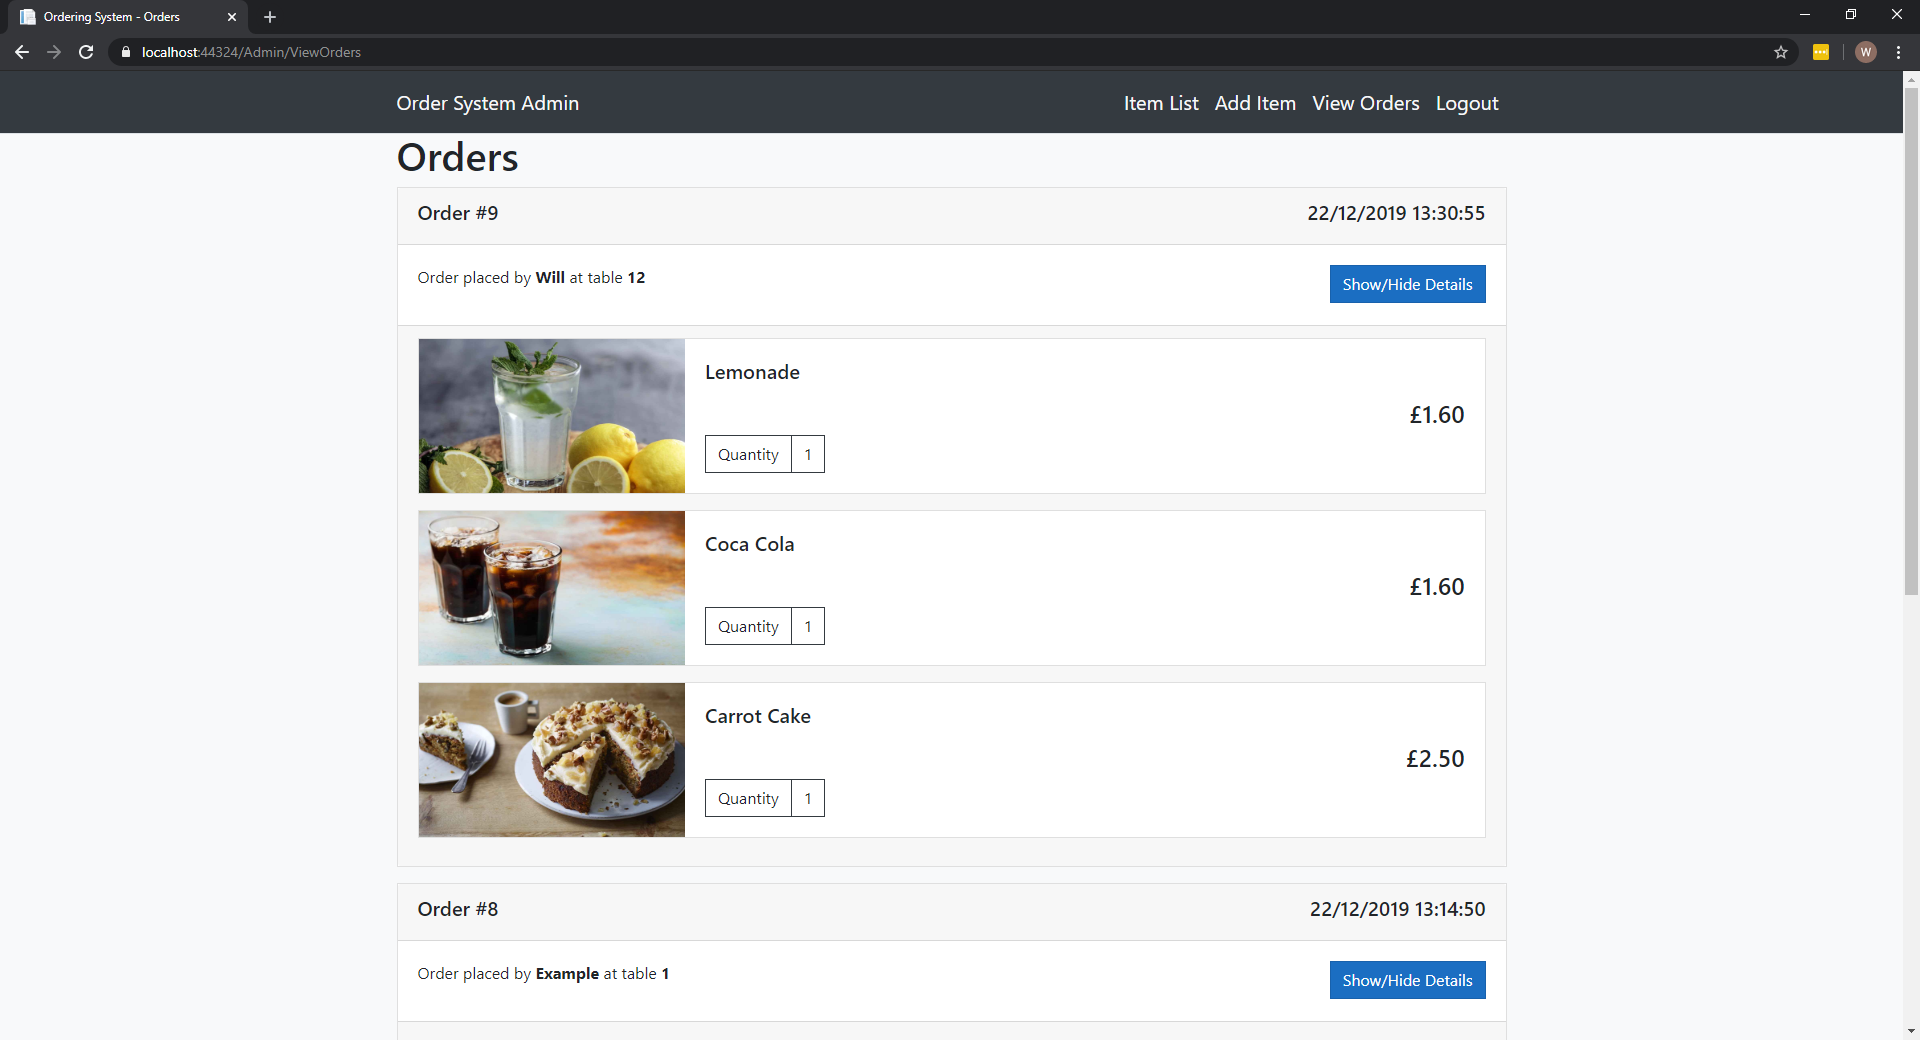Click the customer name Example
This screenshot has width=1920, height=1040.
pyautogui.click(x=567, y=974)
